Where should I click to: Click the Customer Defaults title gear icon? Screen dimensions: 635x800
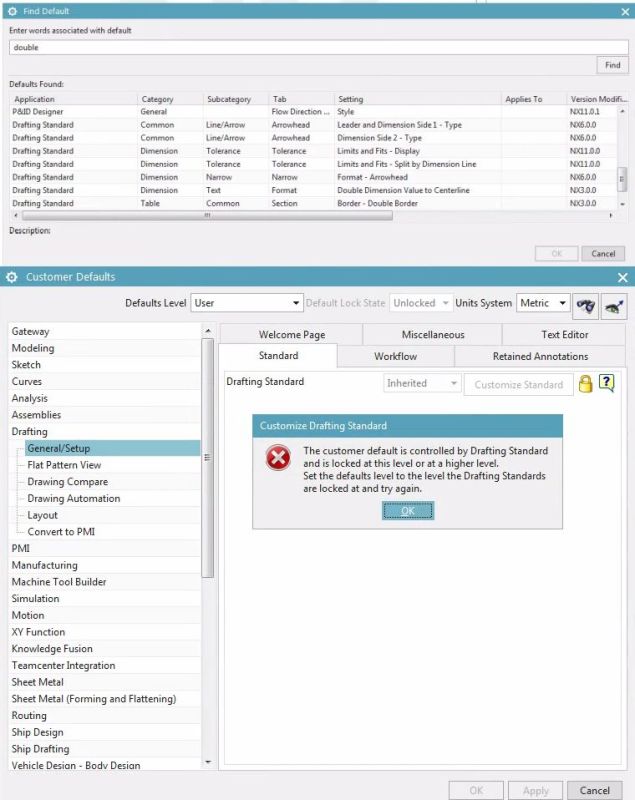pyautogui.click(x=12, y=277)
